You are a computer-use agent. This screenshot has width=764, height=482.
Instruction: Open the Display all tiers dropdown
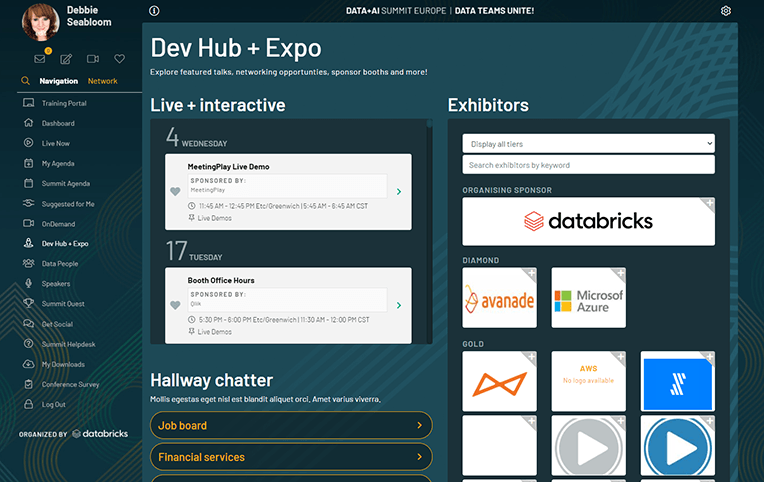pyautogui.click(x=588, y=144)
